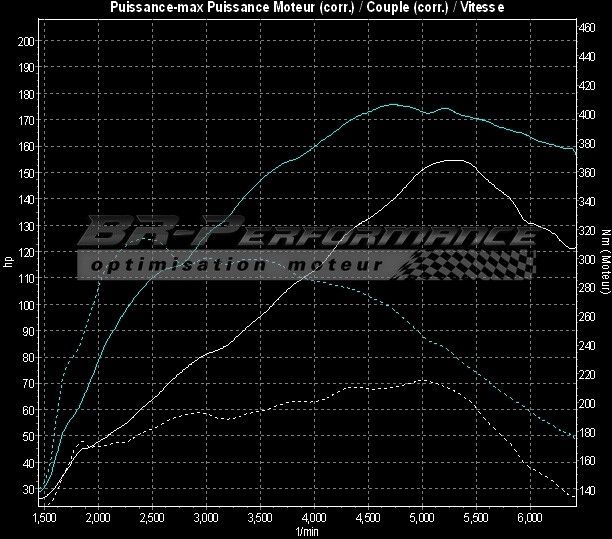Click the 'Nm (Moteur)' right axis label
The width and height of the screenshot is (612, 539).
(605, 263)
